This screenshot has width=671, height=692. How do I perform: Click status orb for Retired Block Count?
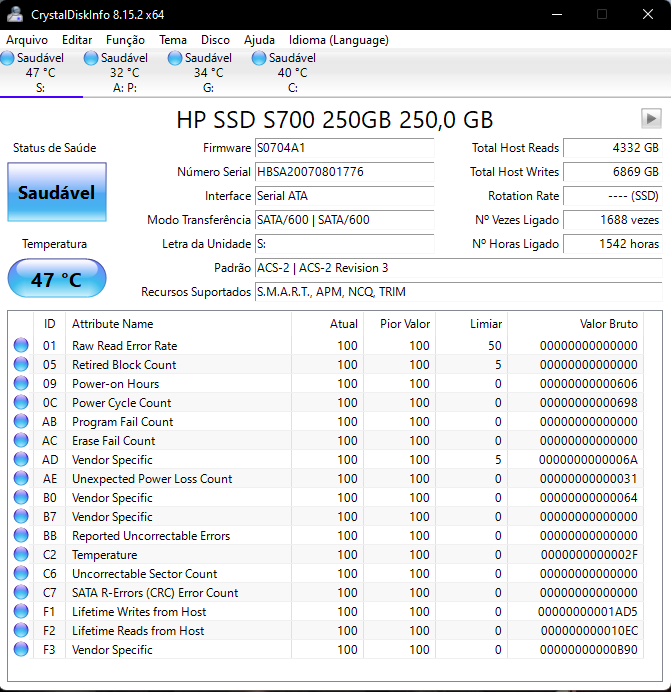[x=21, y=364]
